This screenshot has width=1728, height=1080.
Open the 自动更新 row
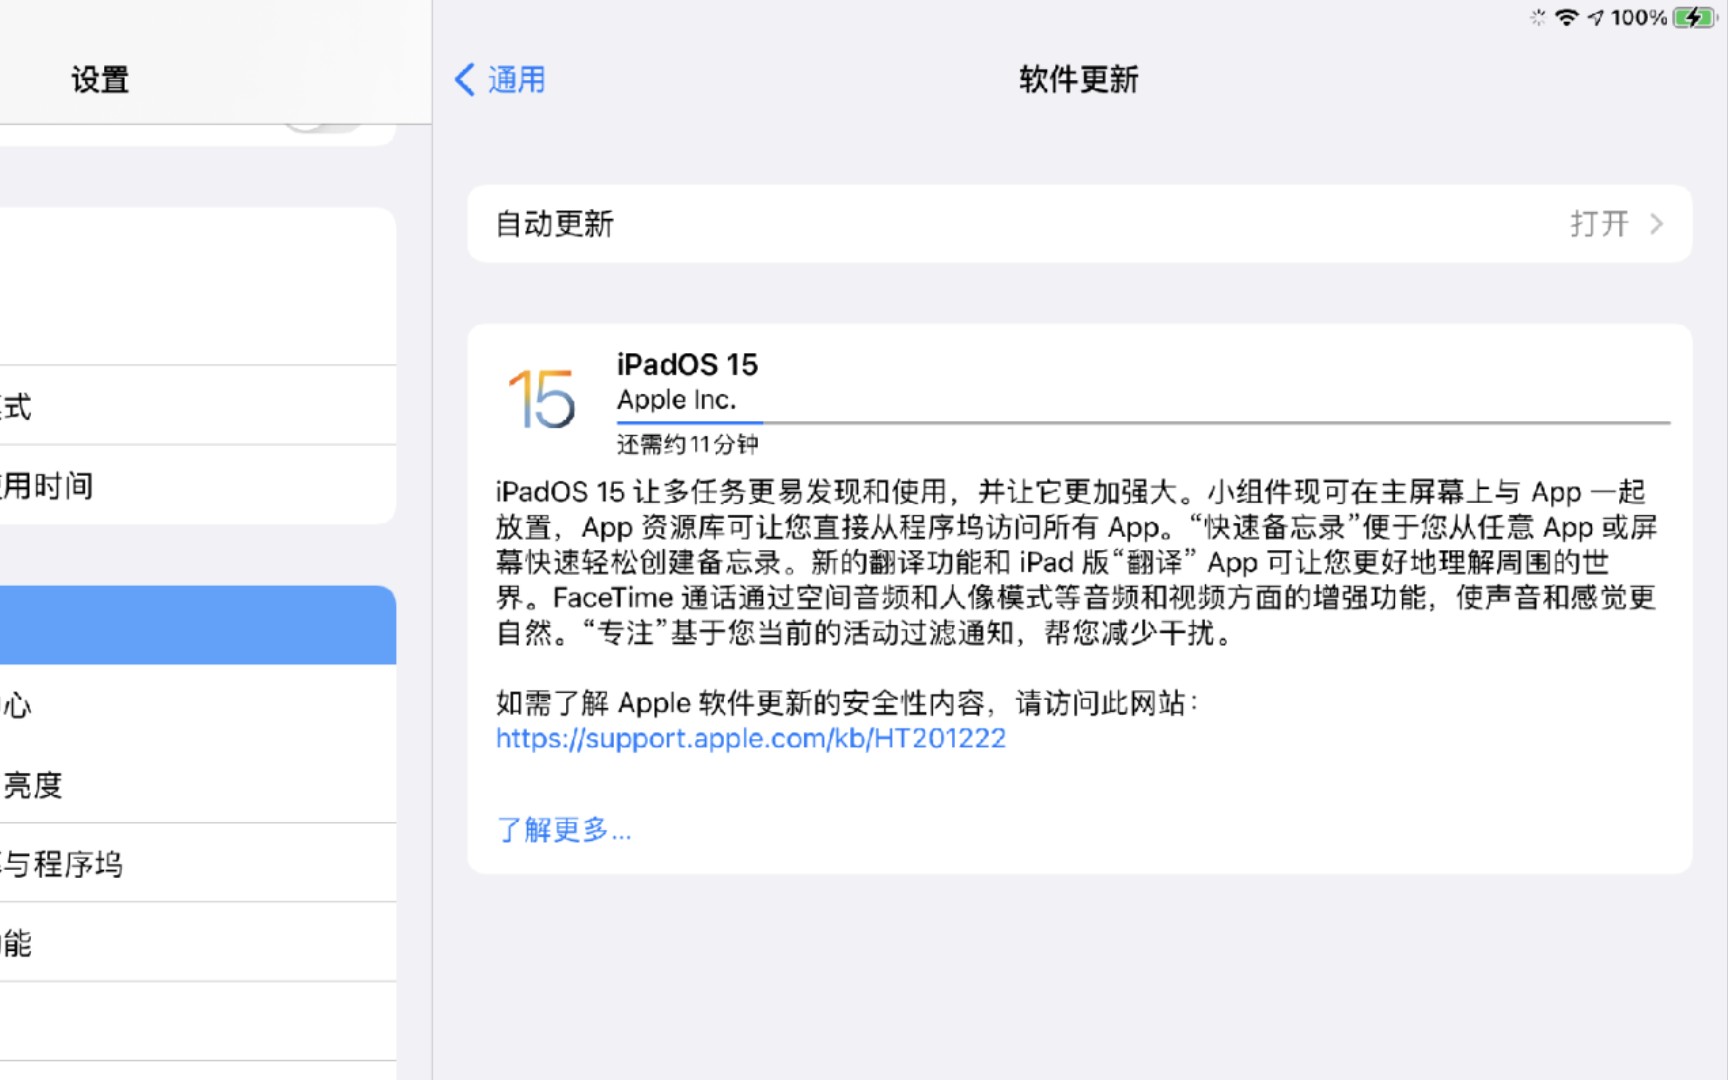(x=1079, y=223)
